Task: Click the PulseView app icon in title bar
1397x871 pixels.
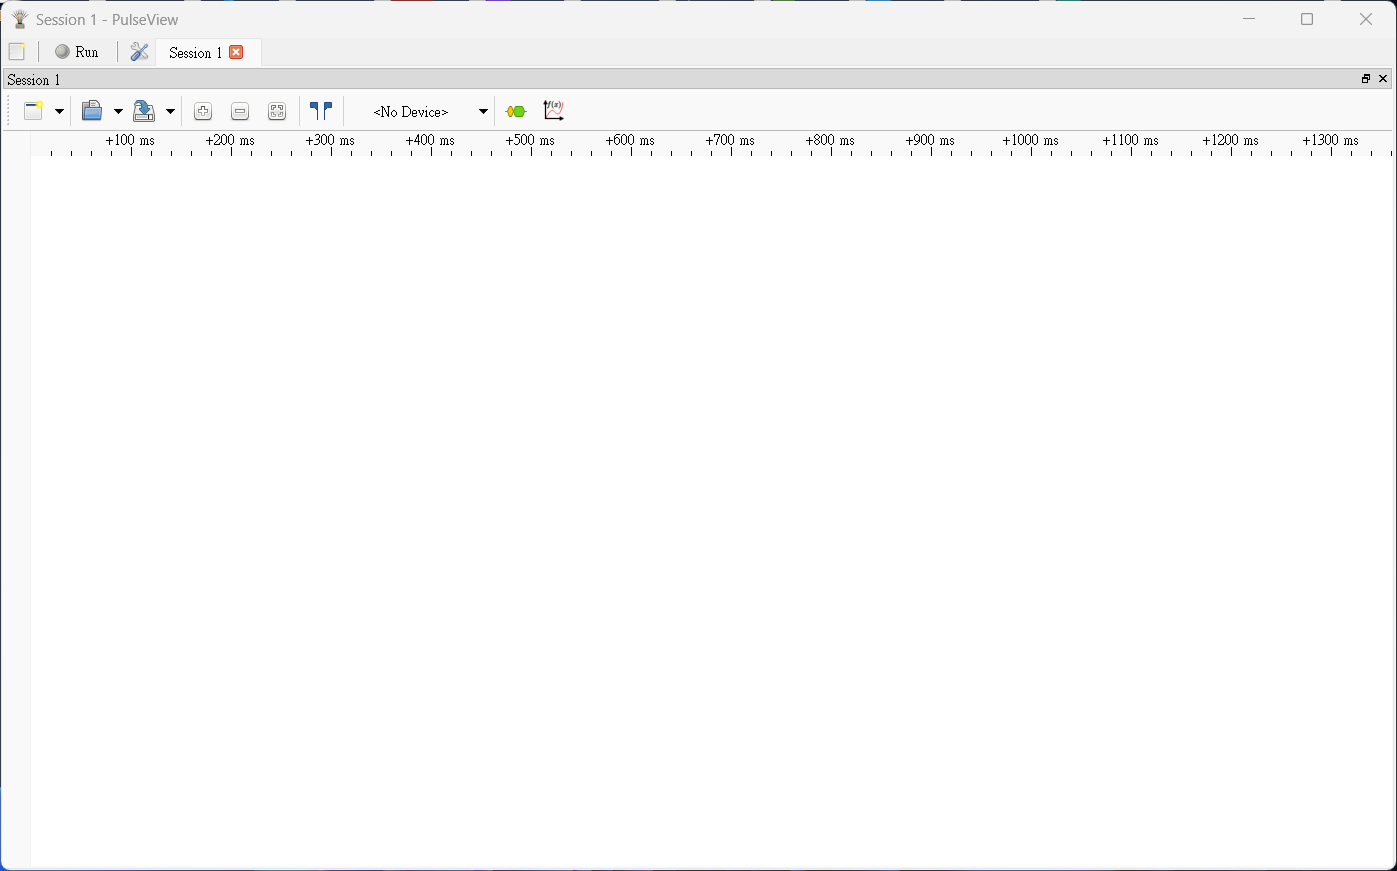Action: tap(19, 19)
